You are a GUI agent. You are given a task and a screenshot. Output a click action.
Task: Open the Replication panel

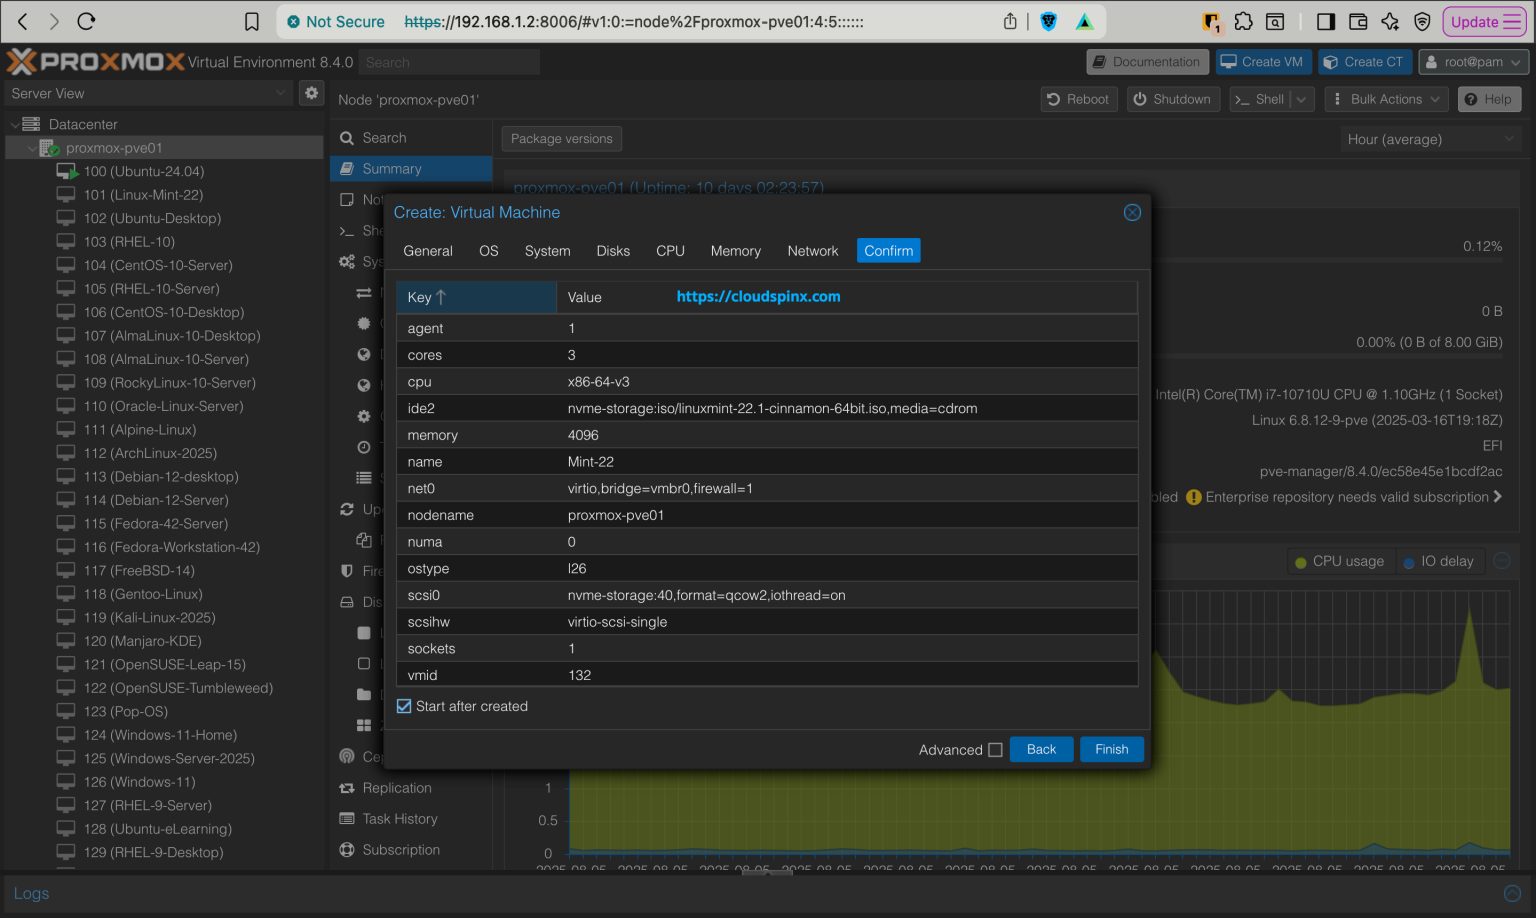(x=396, y=787)
